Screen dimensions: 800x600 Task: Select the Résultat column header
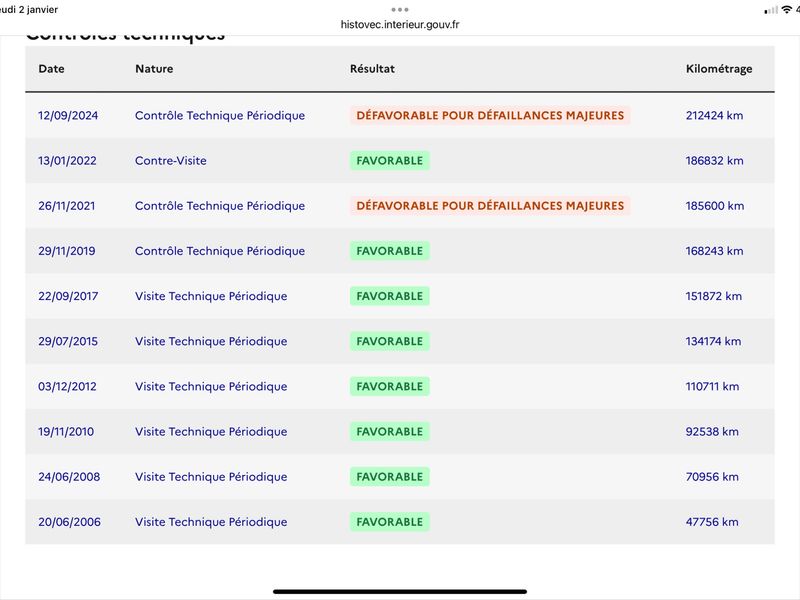372,69
